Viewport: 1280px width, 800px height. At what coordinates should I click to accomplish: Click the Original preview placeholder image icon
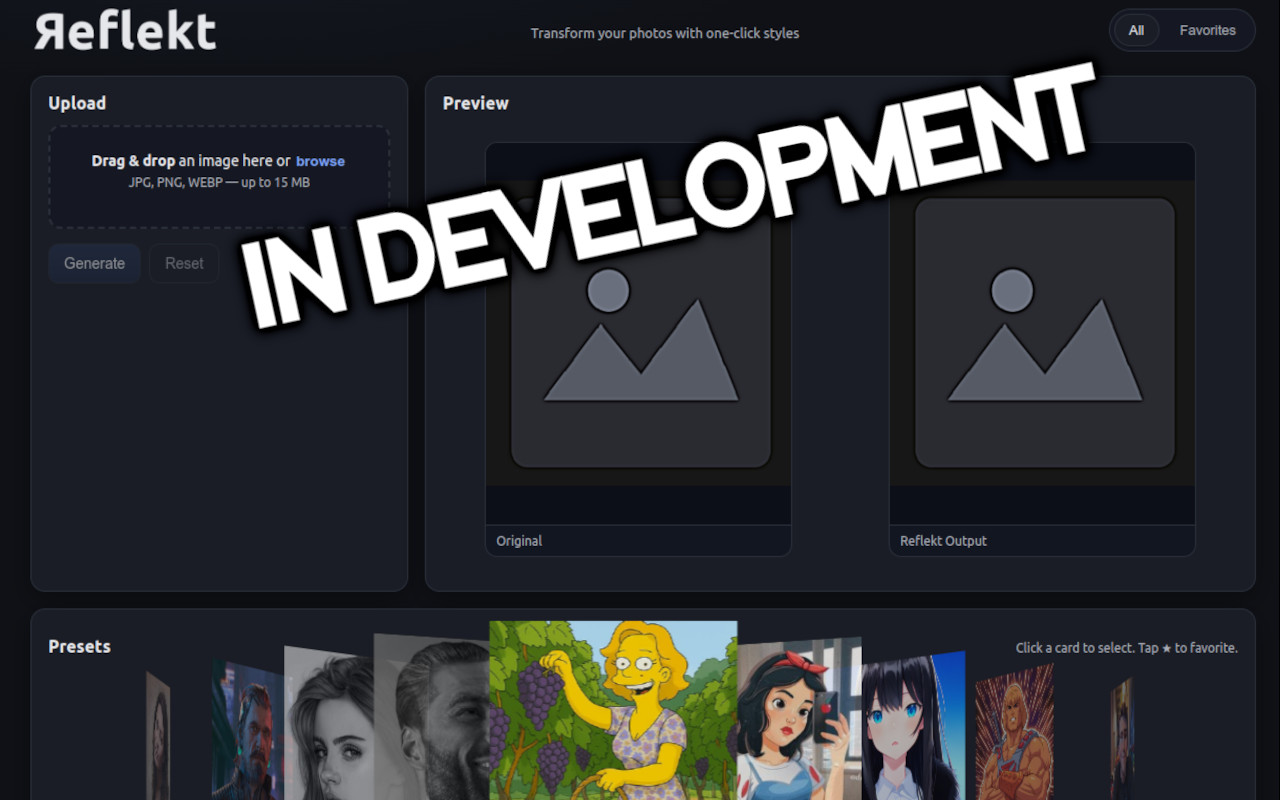click(640, 330)
